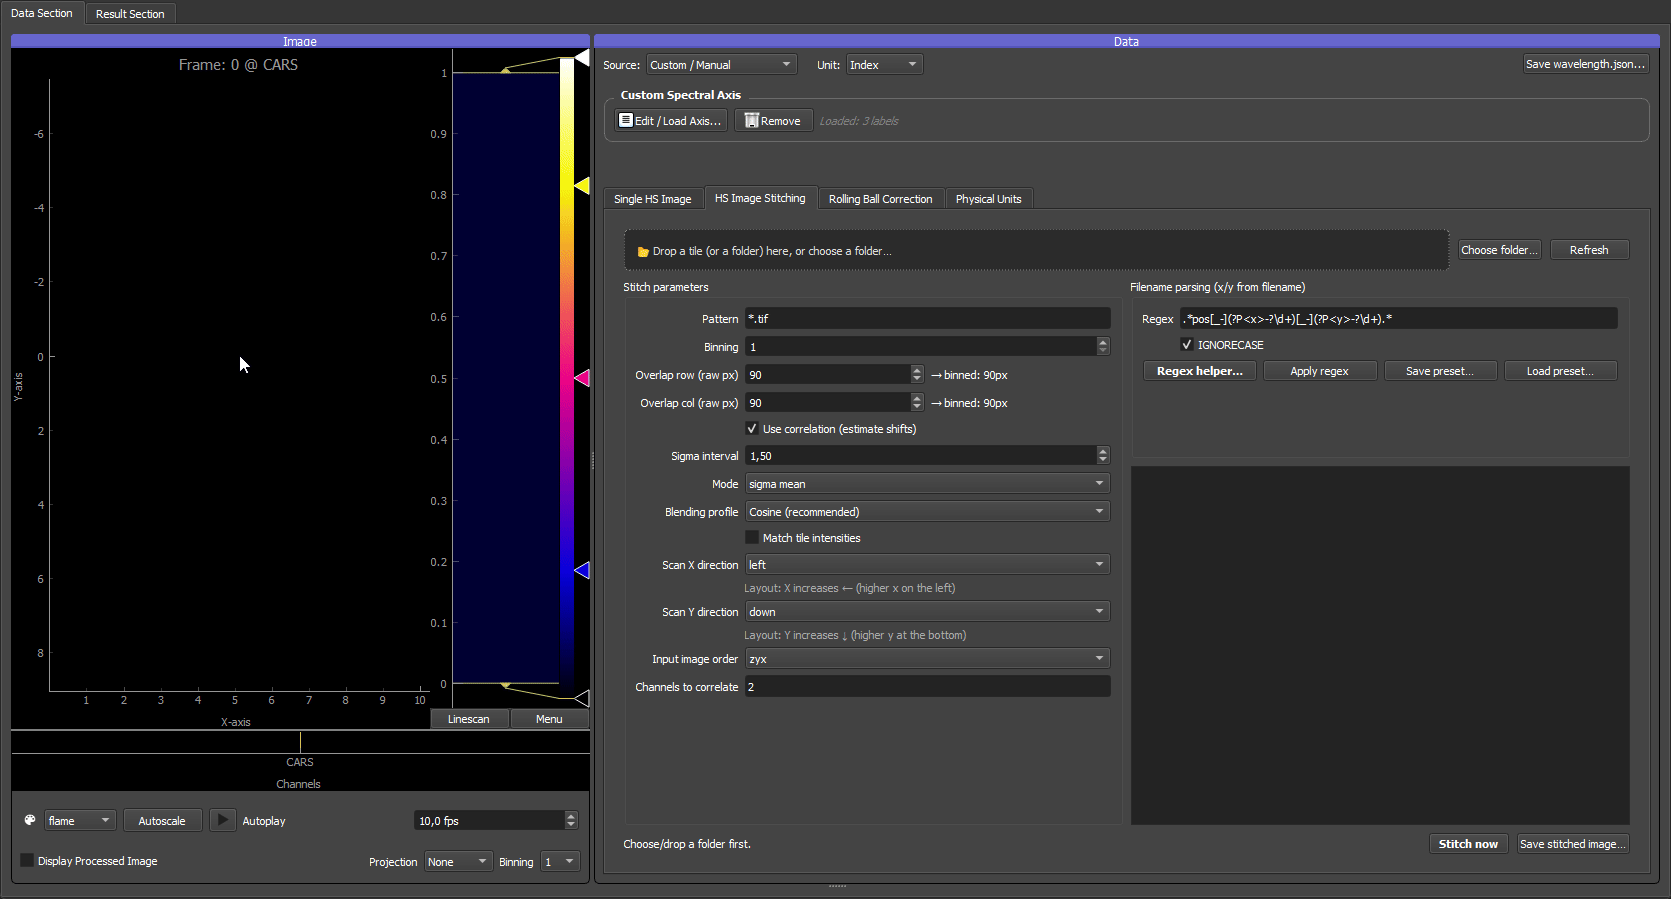Click Edit / Load Axis button

669,120
